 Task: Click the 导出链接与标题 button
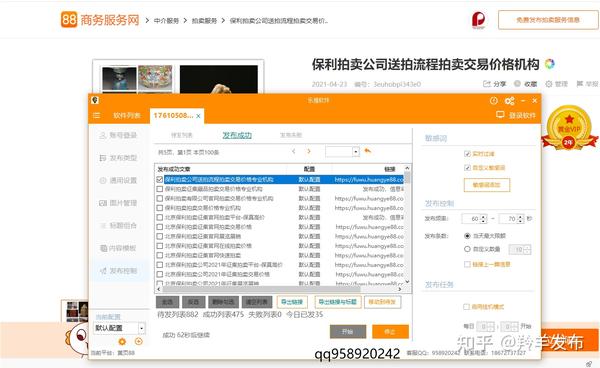point(338,302)
